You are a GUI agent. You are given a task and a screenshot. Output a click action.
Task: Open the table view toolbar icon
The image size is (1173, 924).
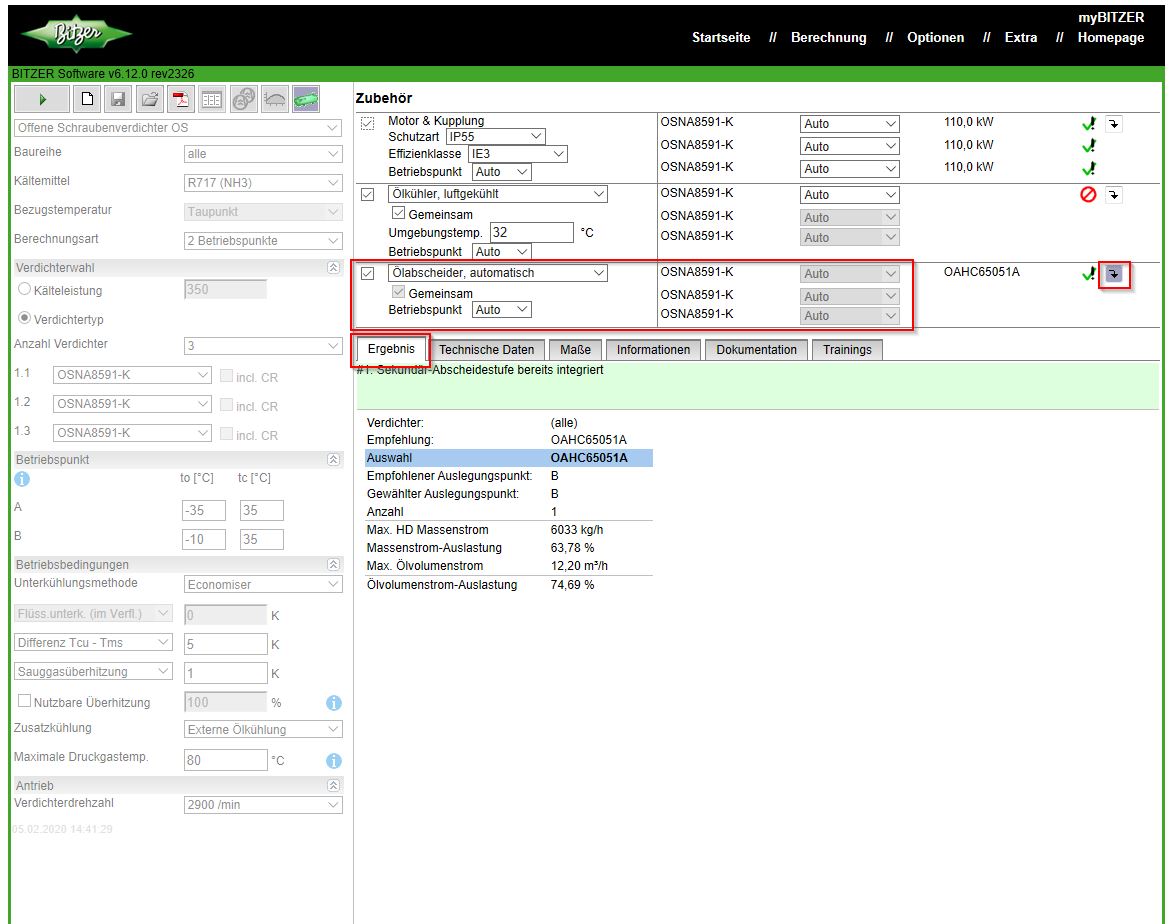coord(211,99)
